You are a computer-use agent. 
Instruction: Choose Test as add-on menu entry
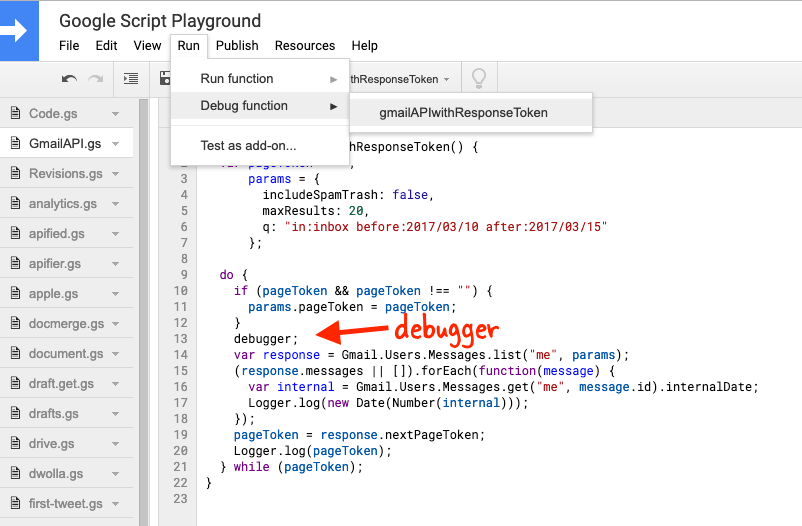pyautogui.click(x=260, y=146)
